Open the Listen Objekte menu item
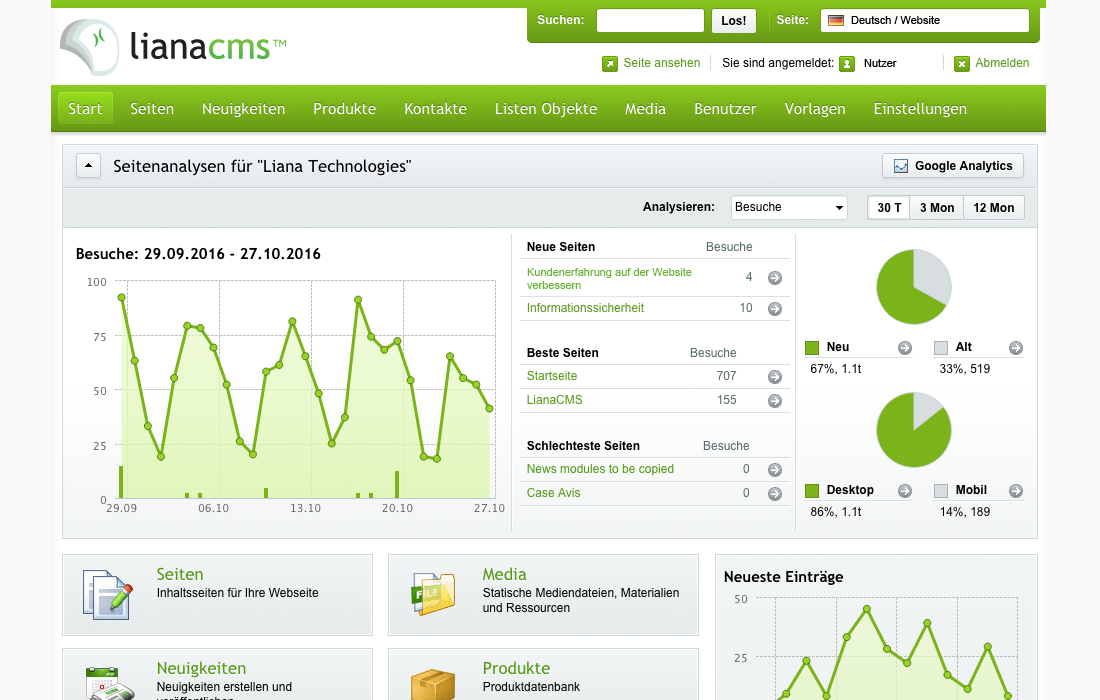The width and height of the screenshot is (1100, 700). 546,109
